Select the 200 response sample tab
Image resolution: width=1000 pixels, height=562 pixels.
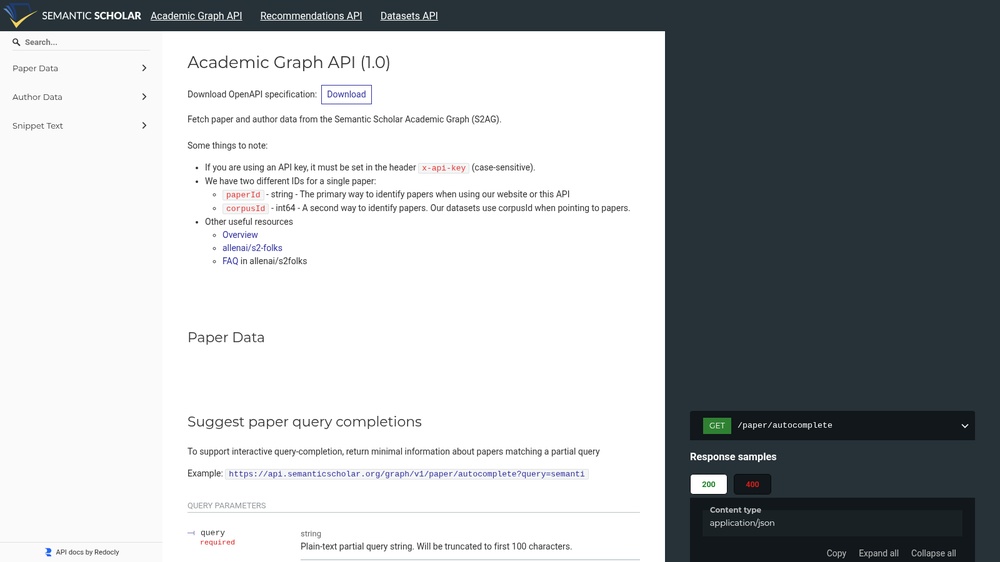tap(709, 484)
